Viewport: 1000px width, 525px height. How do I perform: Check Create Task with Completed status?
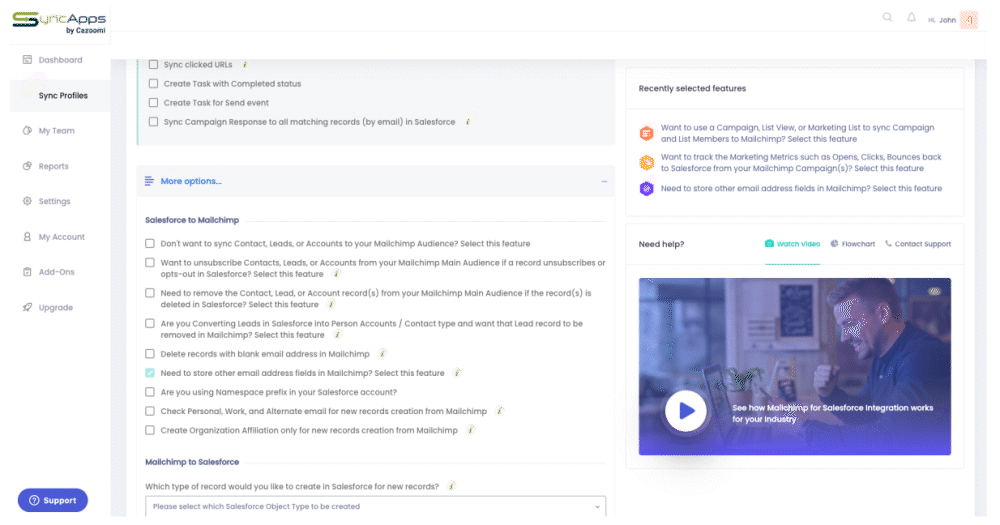pos(154,84)
